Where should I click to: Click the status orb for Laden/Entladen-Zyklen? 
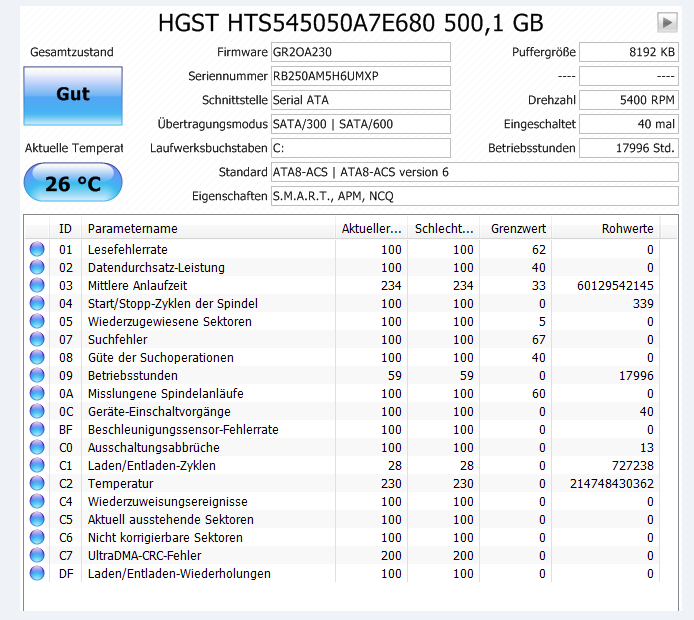point(37,466)
